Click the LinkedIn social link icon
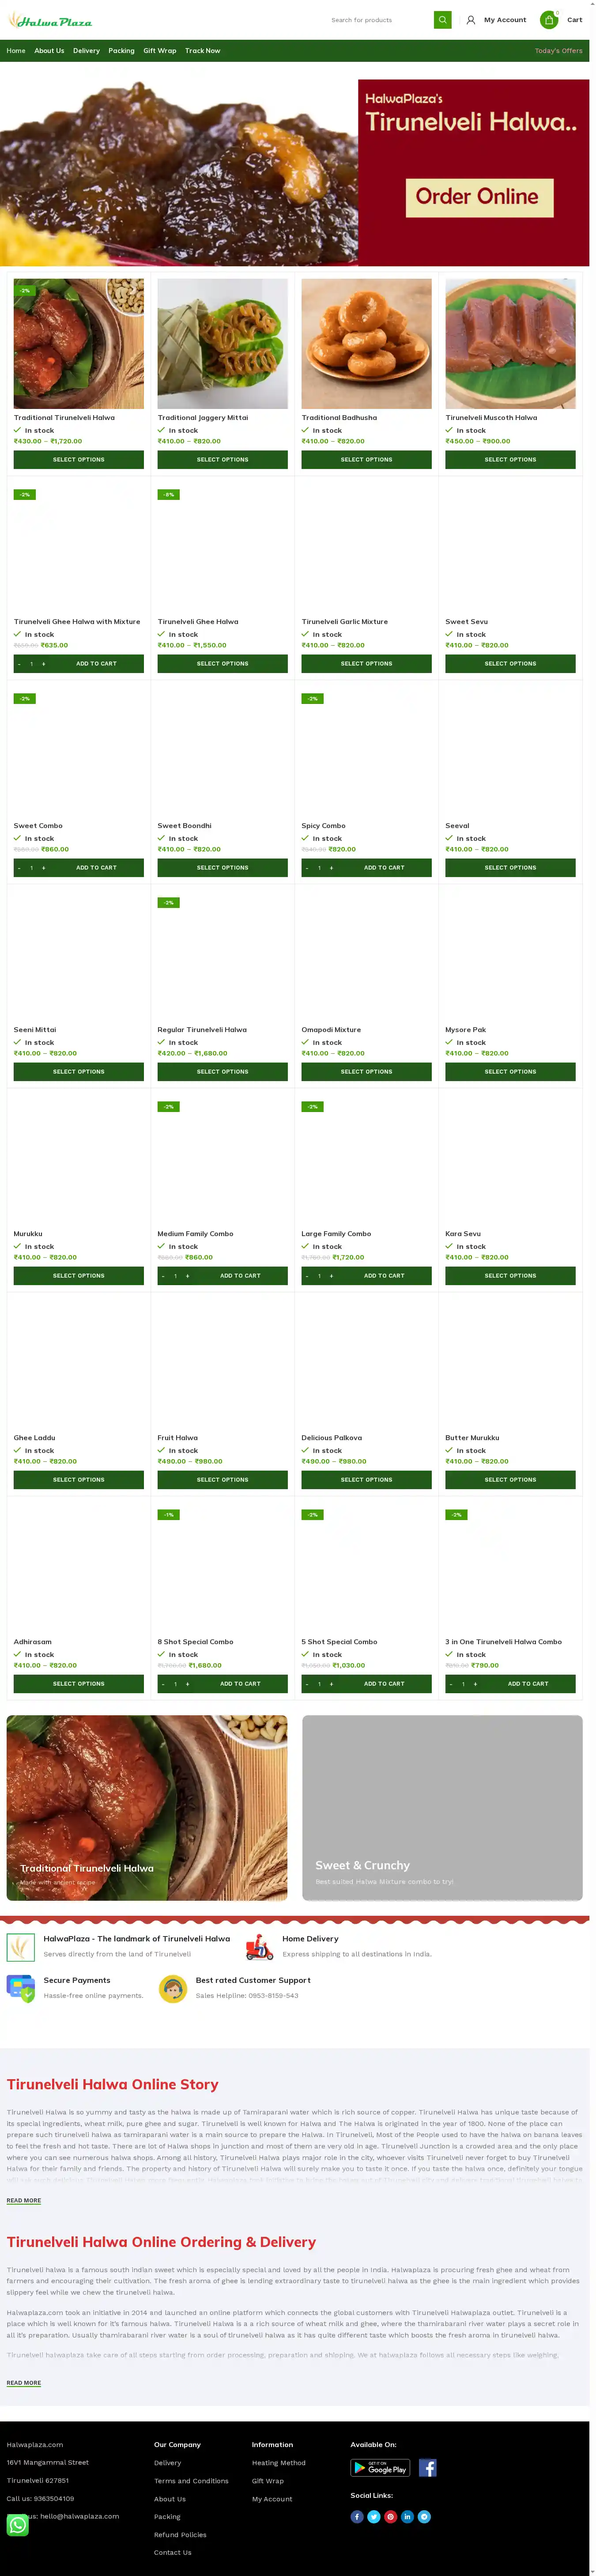This screenshot has width=596, height=2576. tap(407, 2516)
